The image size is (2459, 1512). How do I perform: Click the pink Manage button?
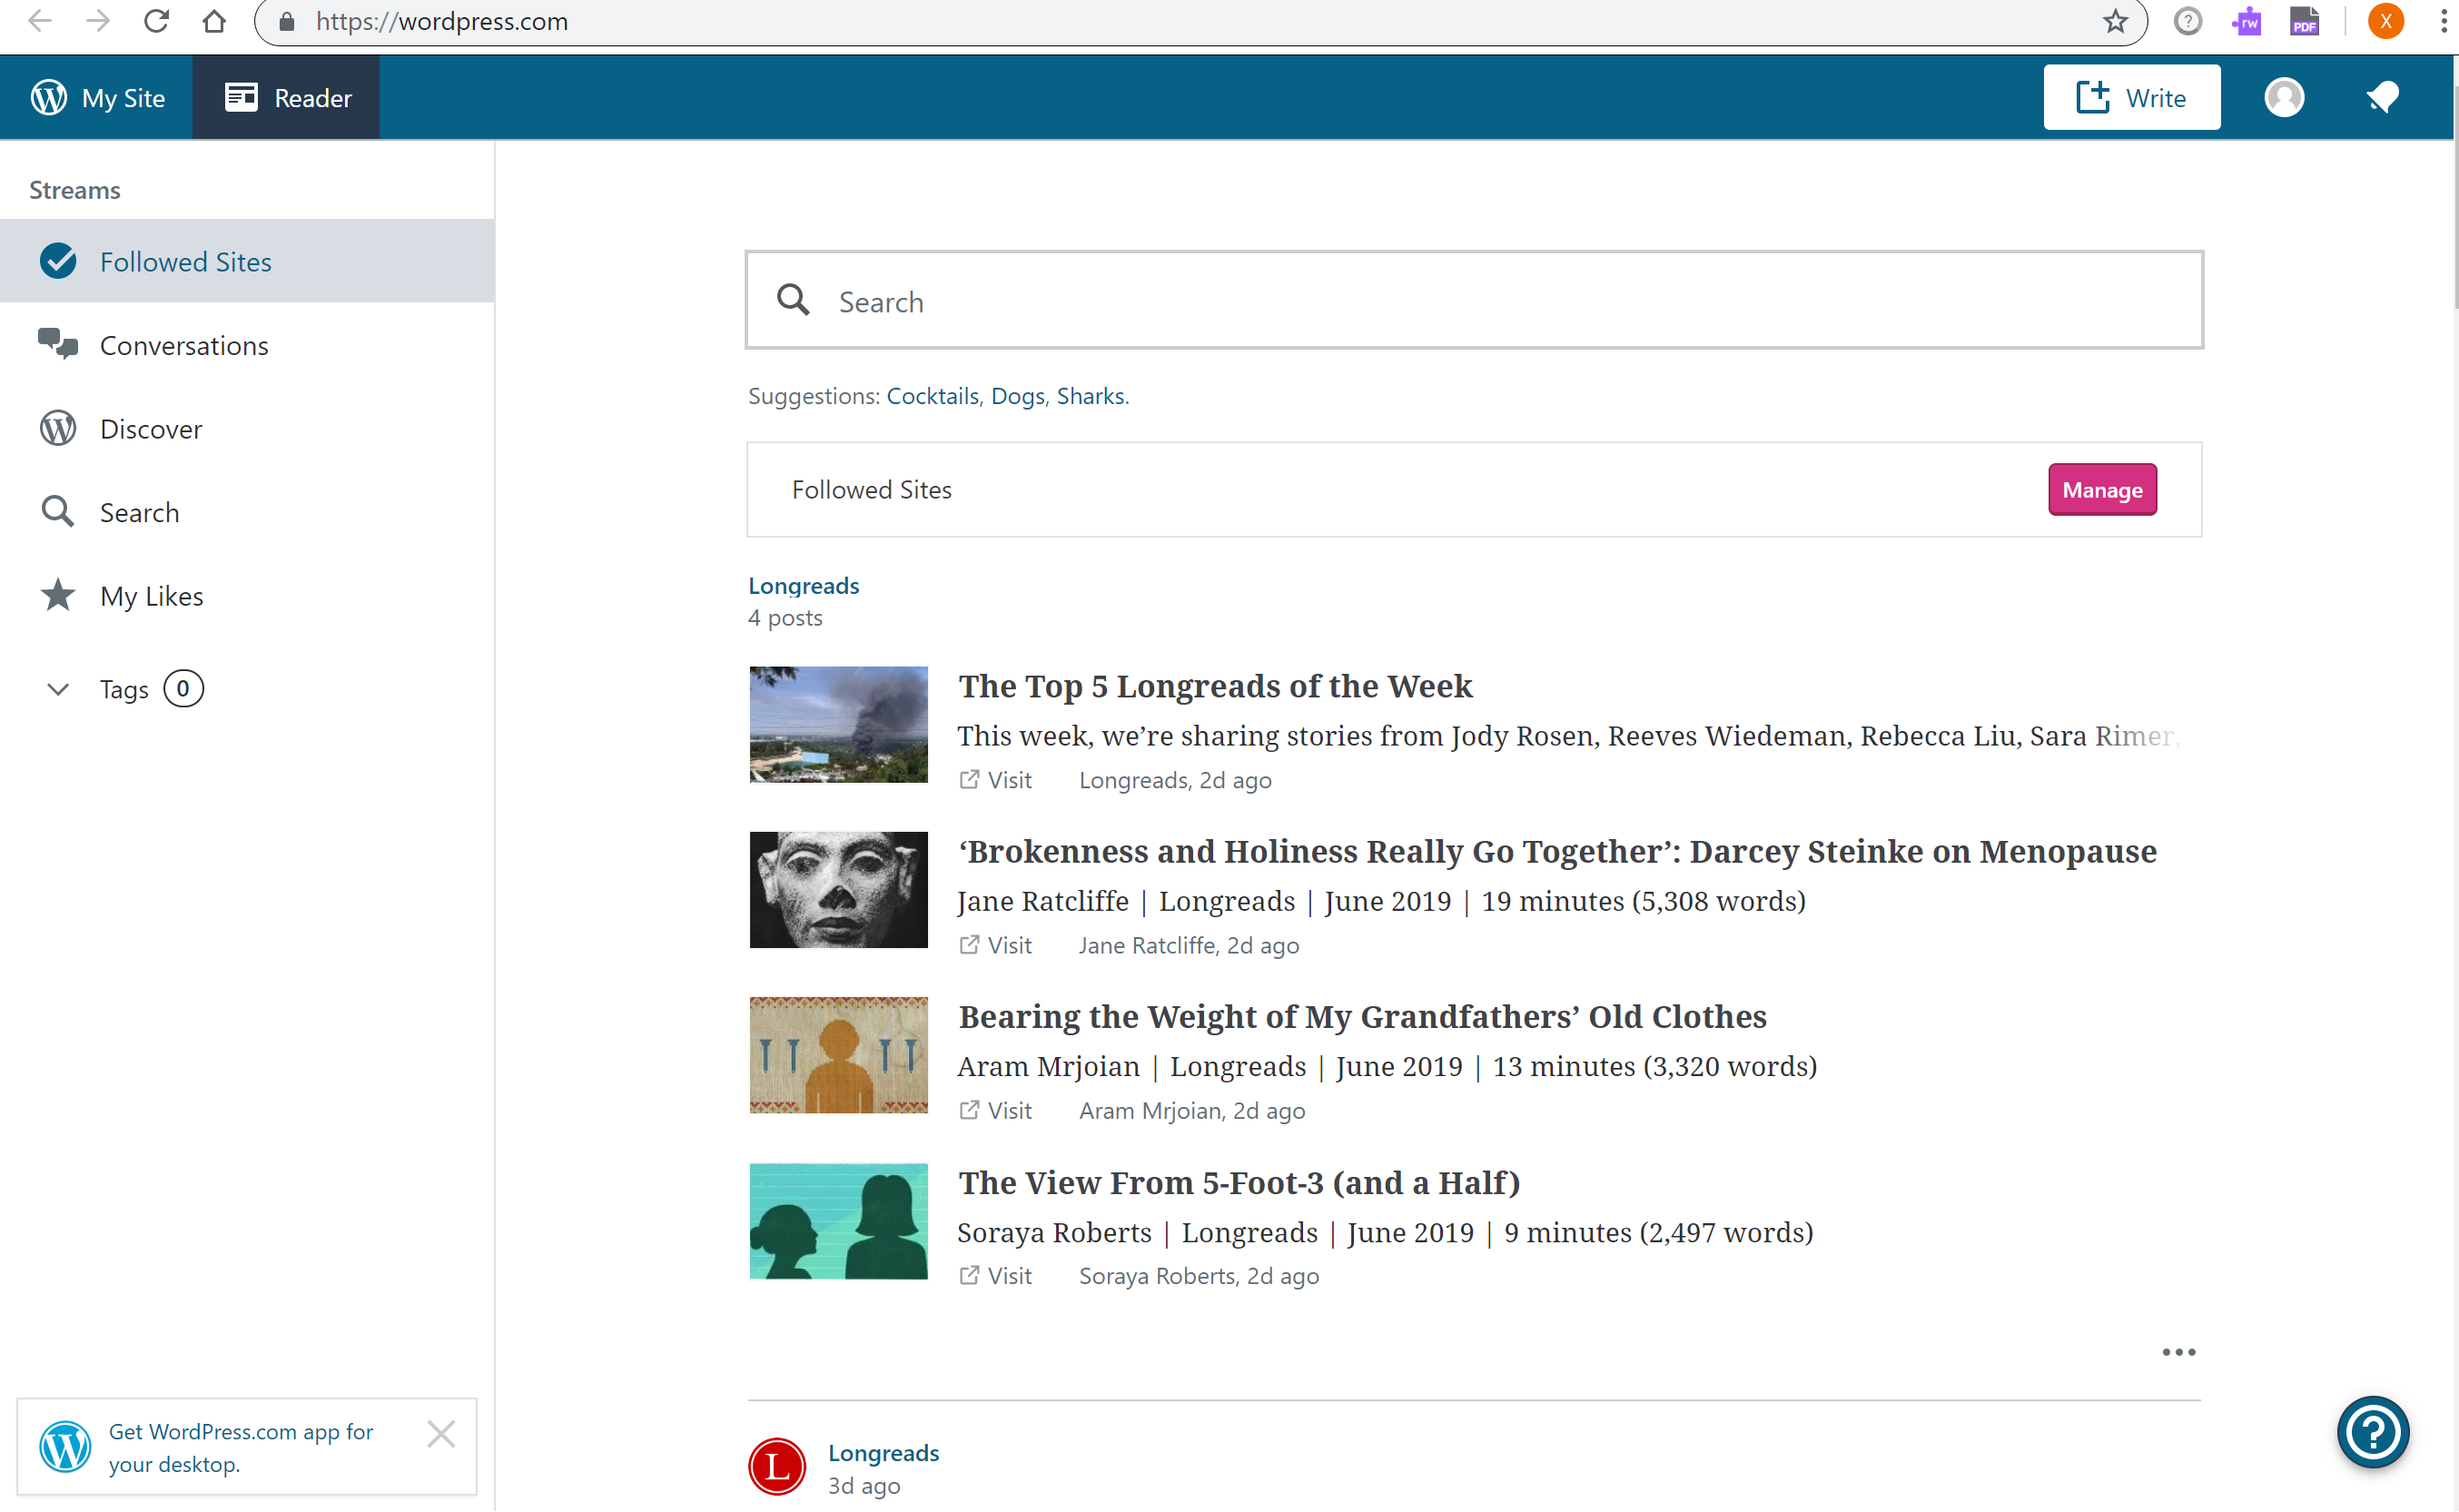tap(2101, 490)
